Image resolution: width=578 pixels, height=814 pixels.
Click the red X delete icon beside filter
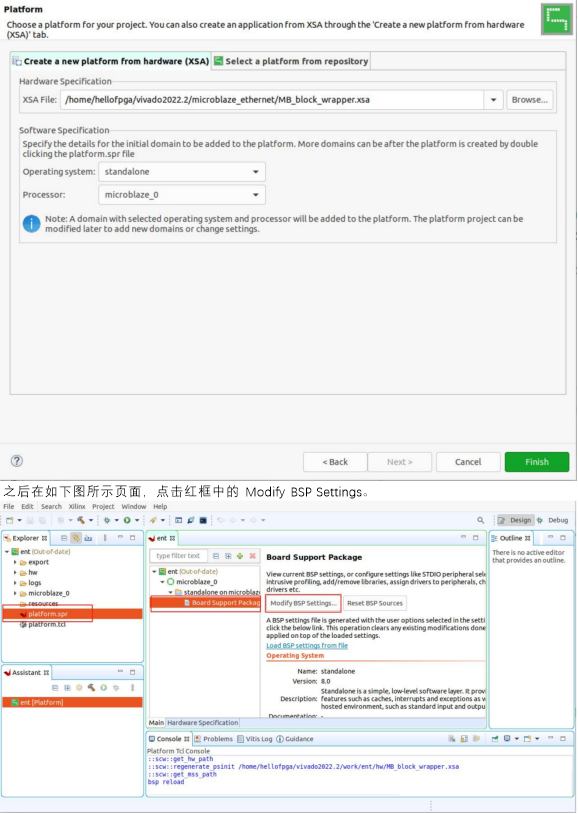click(x=252, y=556)
